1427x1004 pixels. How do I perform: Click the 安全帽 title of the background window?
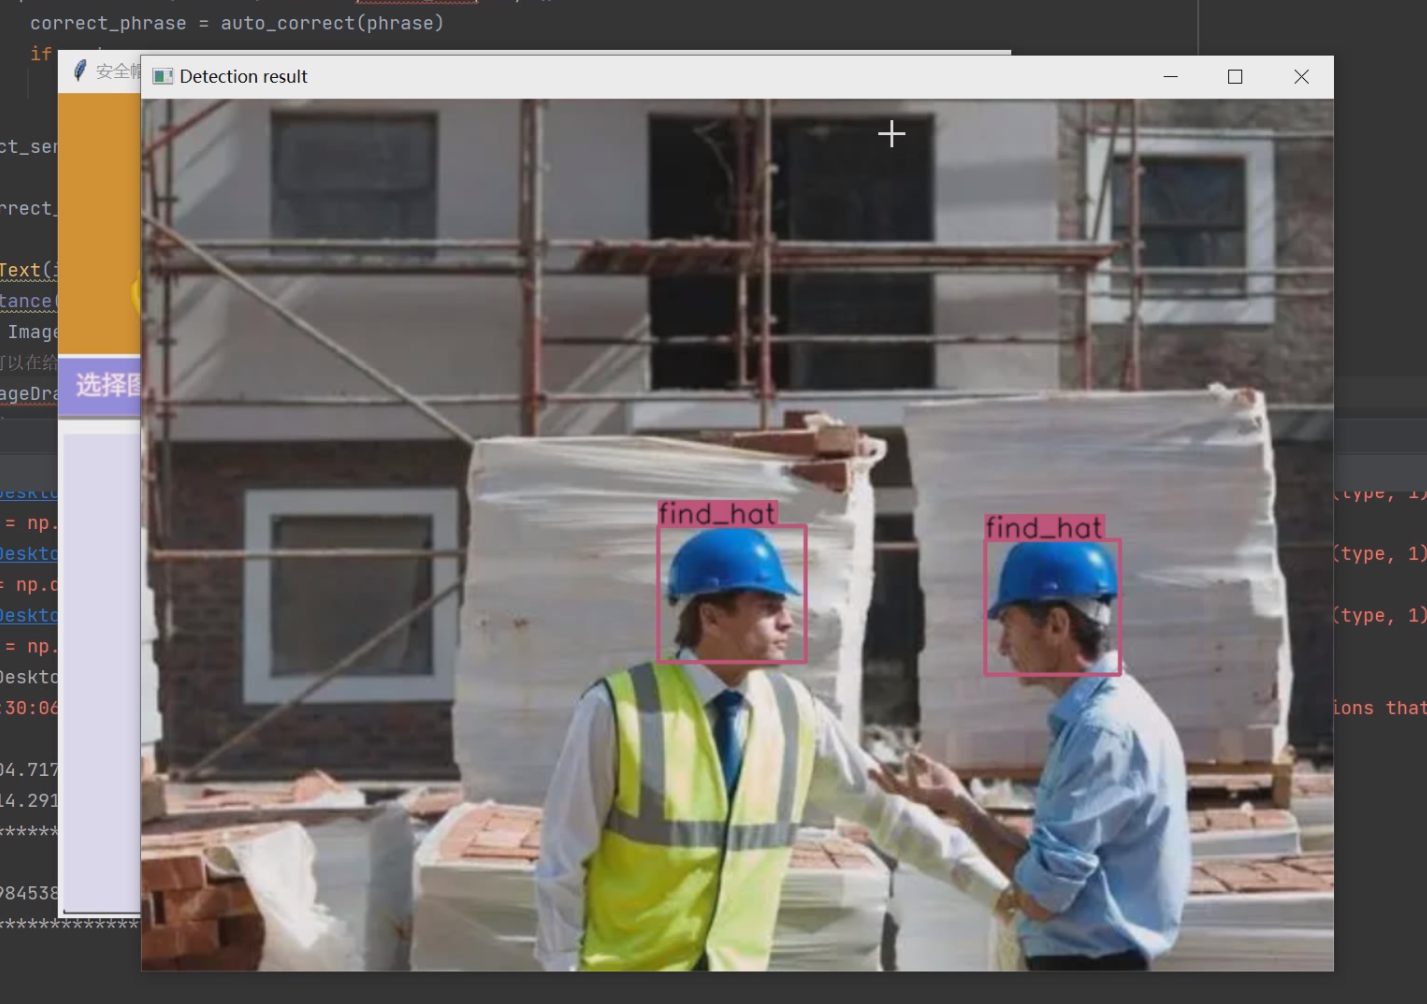(118, 71)
